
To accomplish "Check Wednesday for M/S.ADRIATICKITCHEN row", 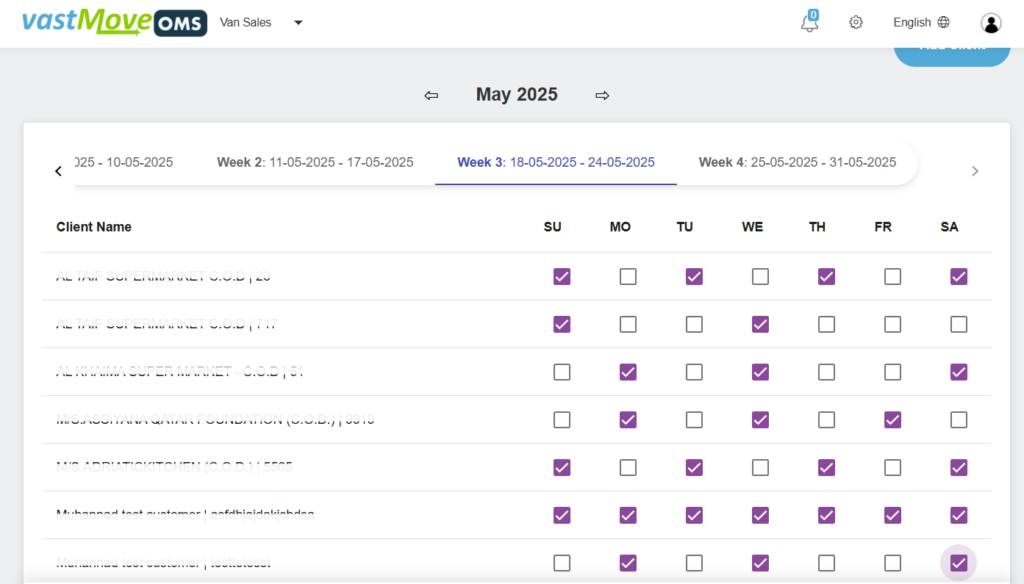I will click(760, 467).
